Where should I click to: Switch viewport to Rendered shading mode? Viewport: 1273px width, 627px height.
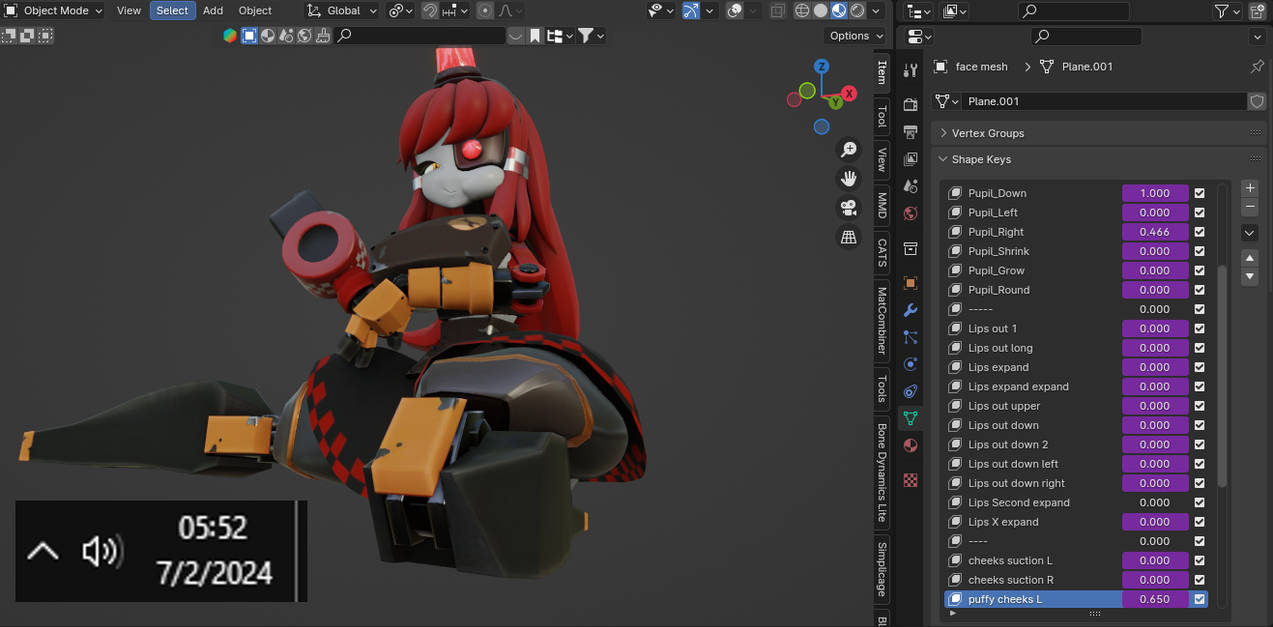(857, 10)
